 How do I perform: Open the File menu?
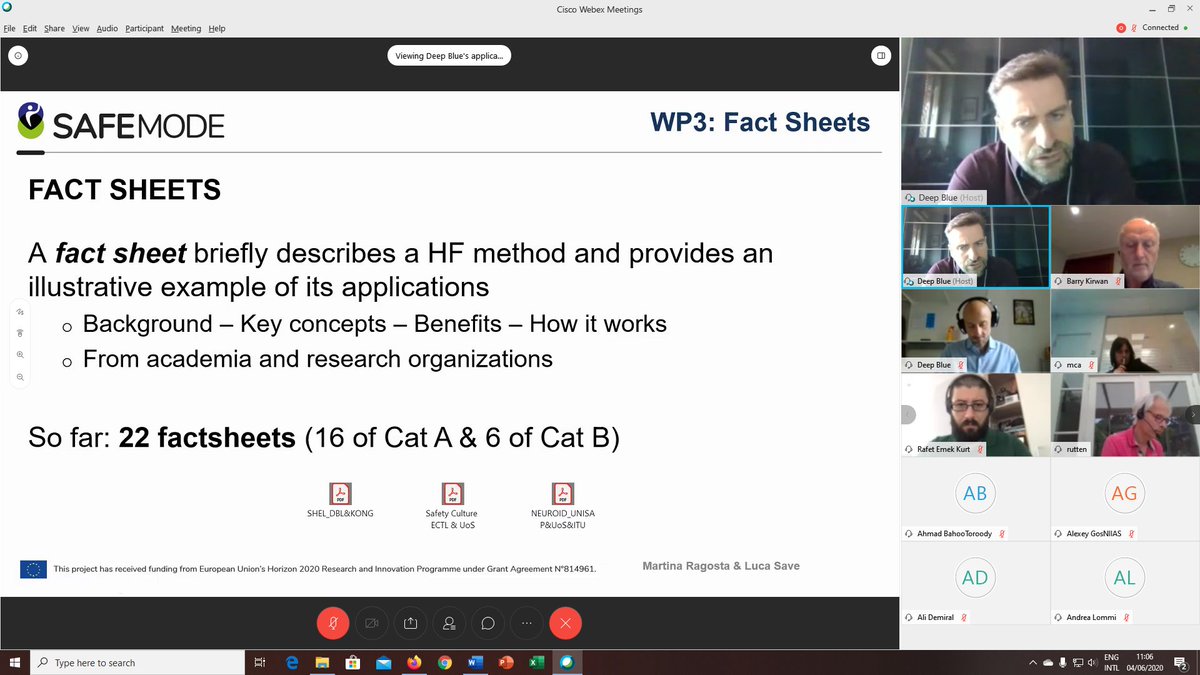9,29
